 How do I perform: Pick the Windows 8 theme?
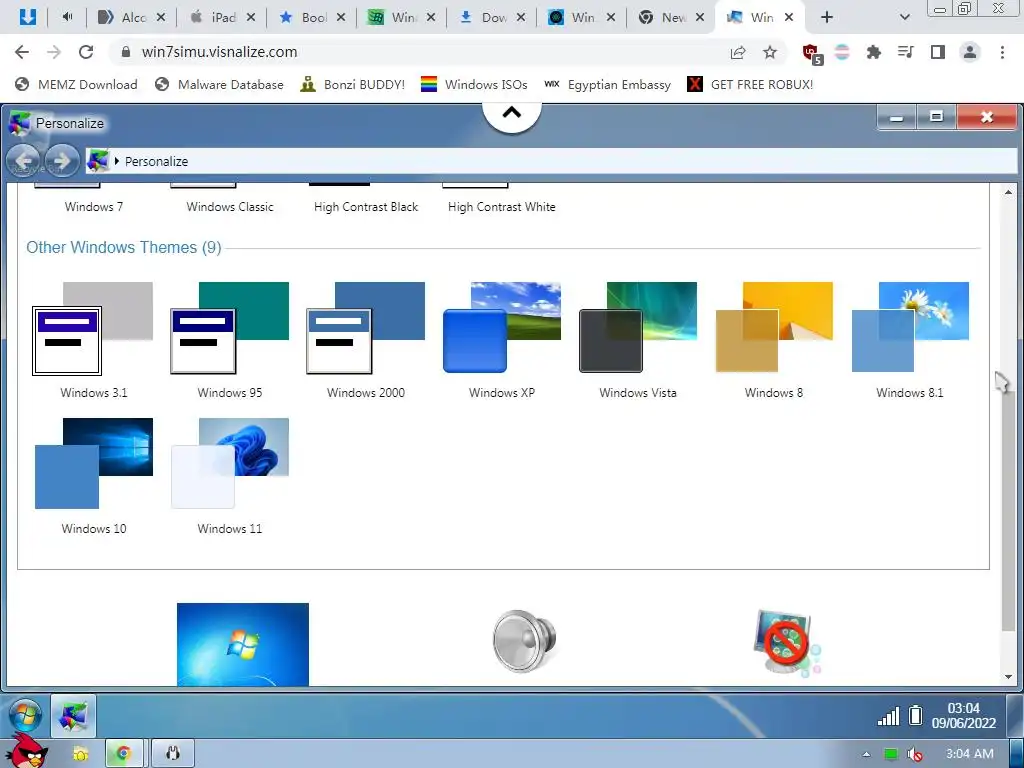(774, 328)
